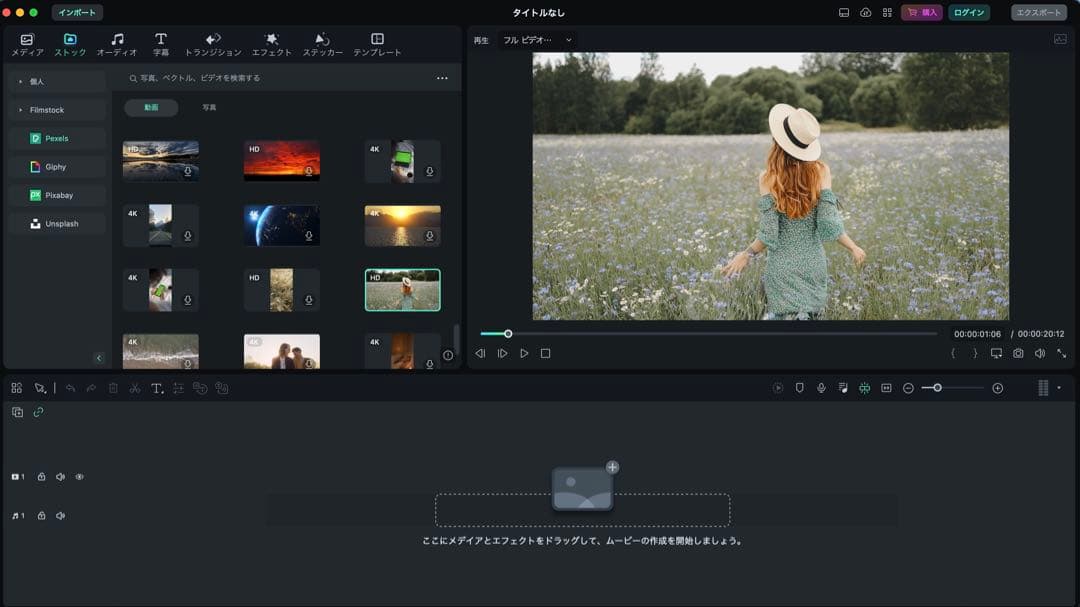Mute audio track 1
This screenshot has width=1080, height=607.
click(60, 516)
